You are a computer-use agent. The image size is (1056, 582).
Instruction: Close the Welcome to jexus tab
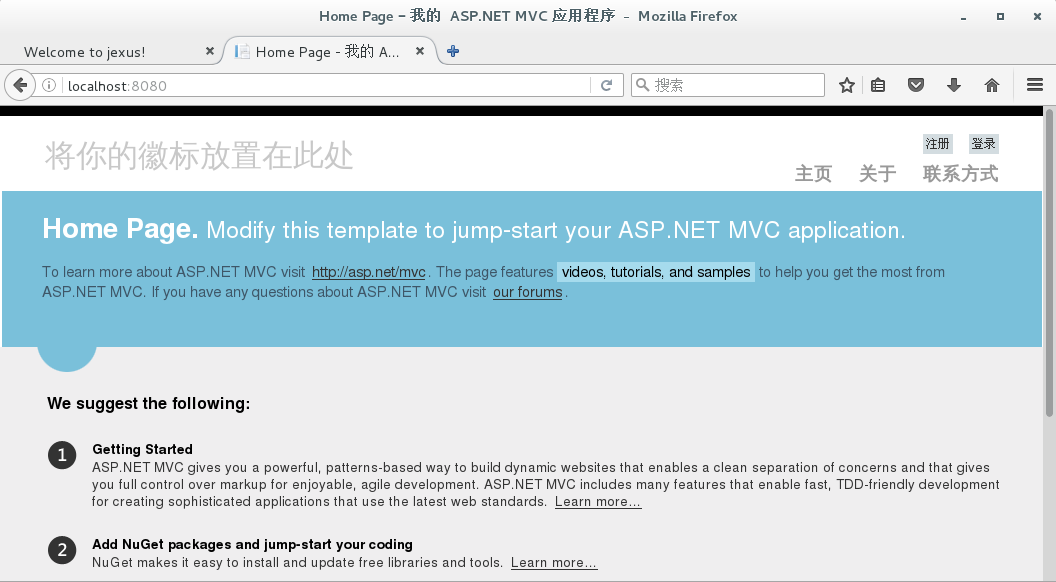[x=209, y=51]
